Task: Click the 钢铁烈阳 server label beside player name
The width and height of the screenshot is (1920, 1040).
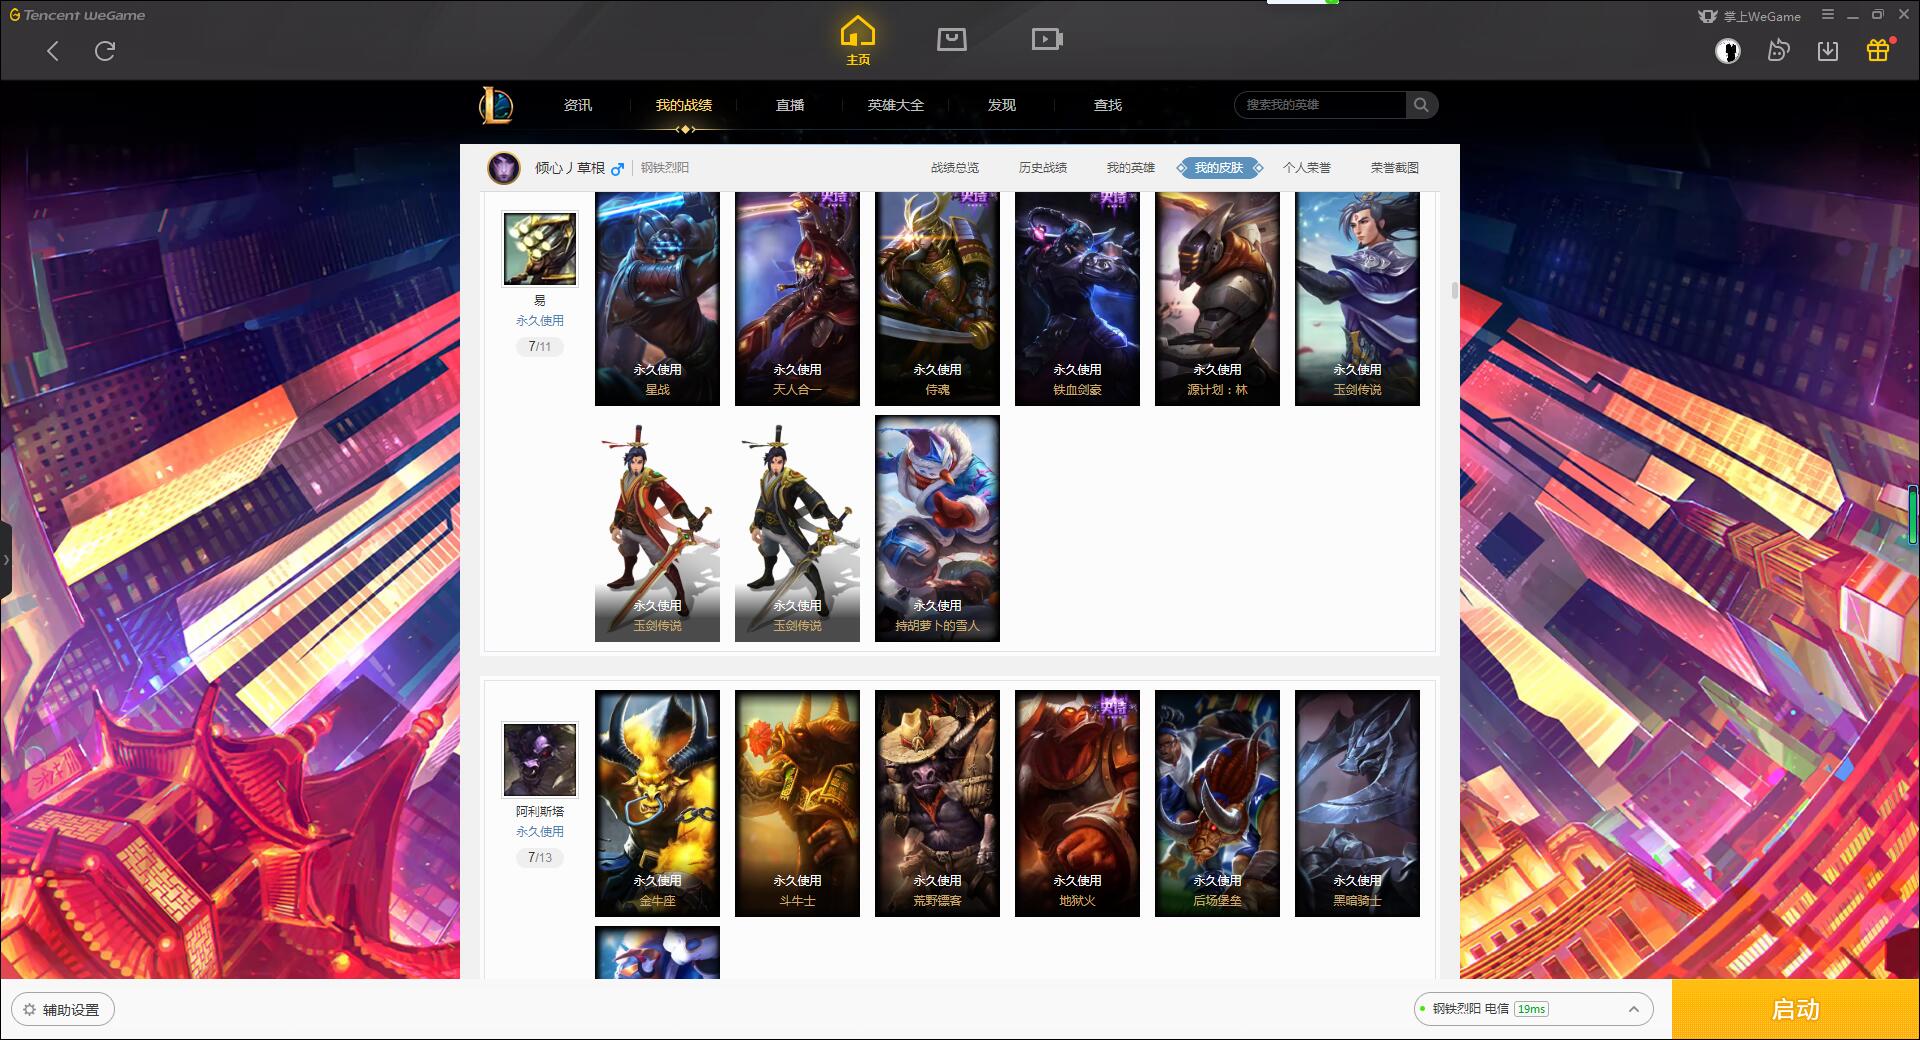Action: (665, 168)
